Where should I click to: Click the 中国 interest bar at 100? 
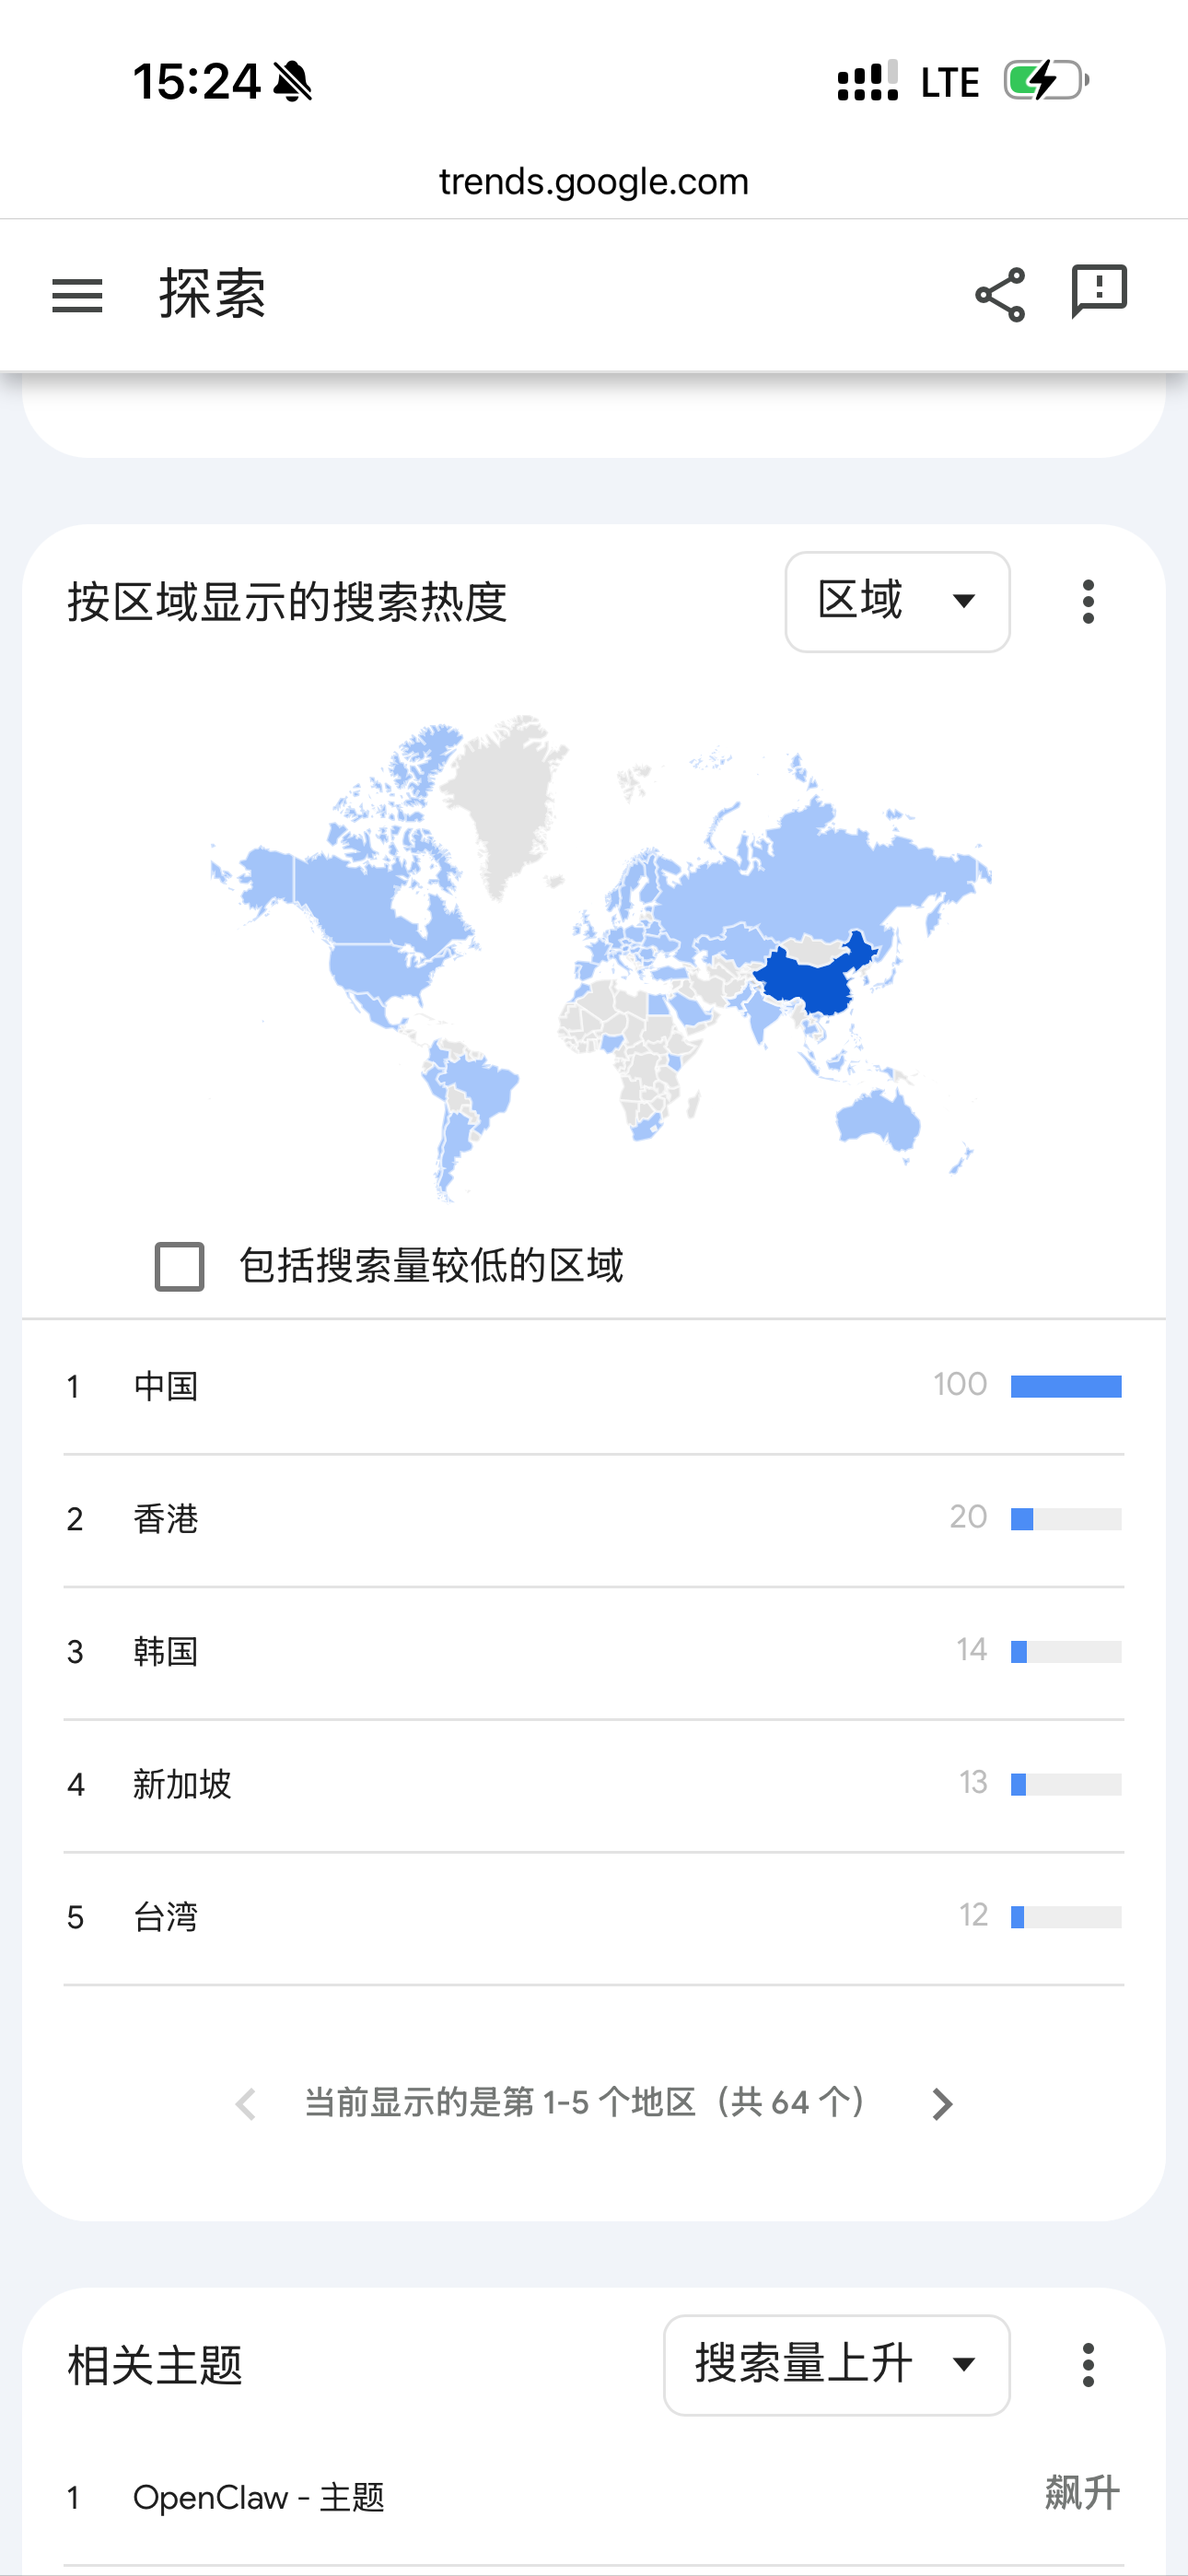[x=1066, y=1387]
